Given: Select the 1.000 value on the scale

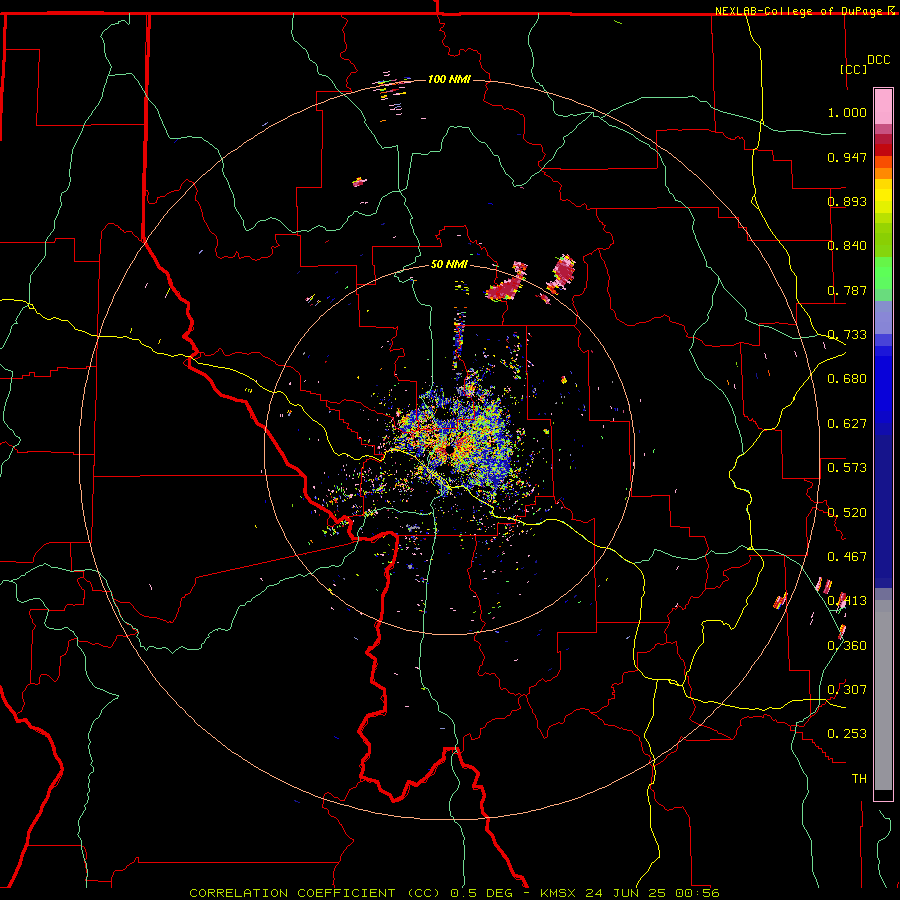Looking at the screenshot, I should [847, 112].
